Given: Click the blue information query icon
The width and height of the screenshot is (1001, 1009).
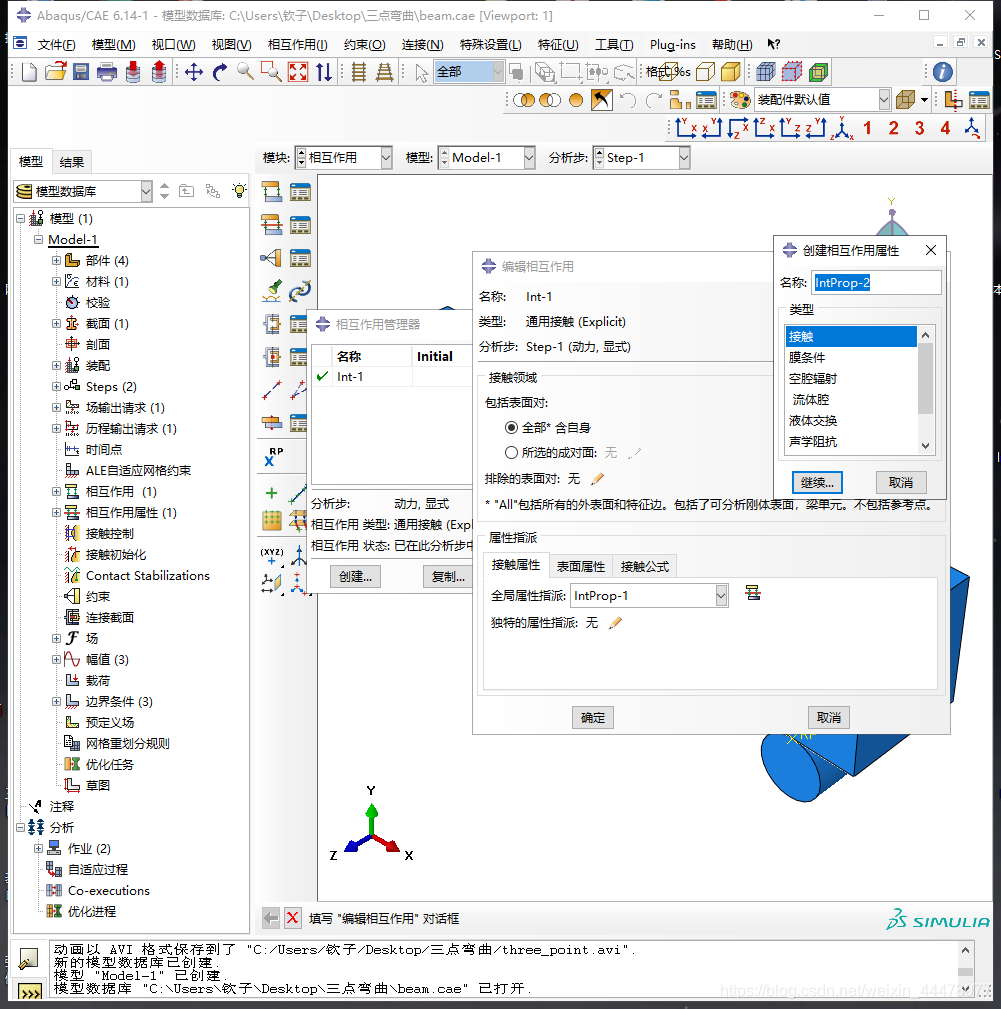Looking at the screenshot, I should tap(942, 71).
